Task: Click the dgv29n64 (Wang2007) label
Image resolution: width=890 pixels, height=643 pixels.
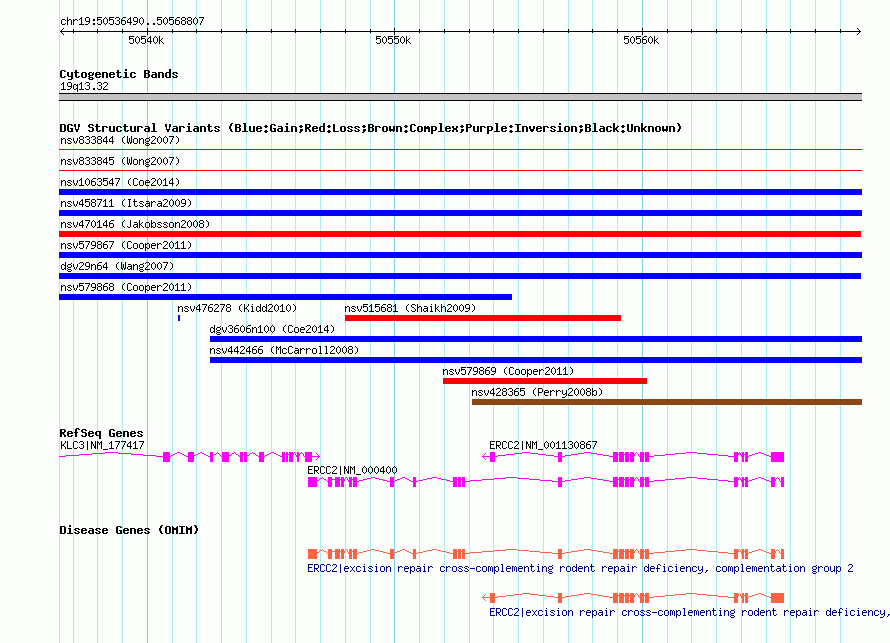Action: (117, 266)
